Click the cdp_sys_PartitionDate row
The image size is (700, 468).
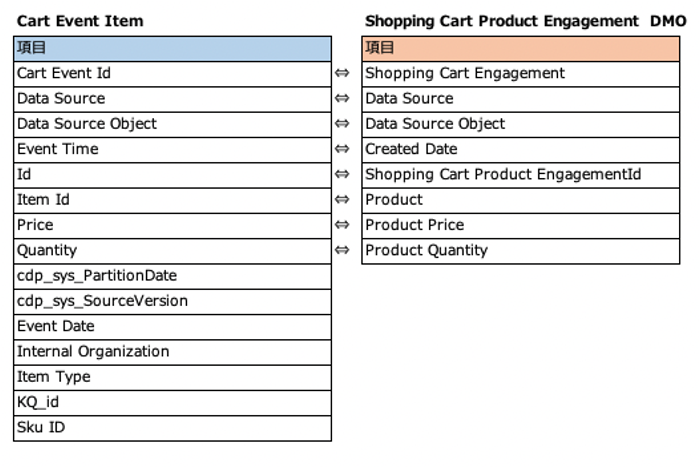coord(173,276)
